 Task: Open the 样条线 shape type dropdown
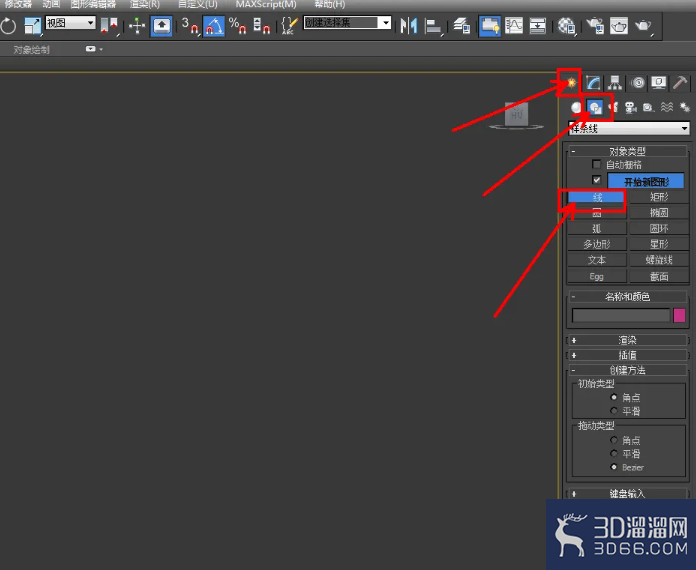[x=629, y=129]
